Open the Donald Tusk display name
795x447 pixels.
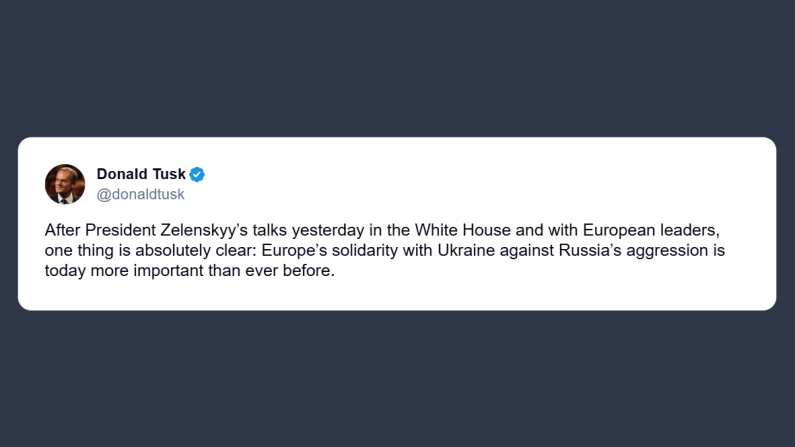point(140,175)
